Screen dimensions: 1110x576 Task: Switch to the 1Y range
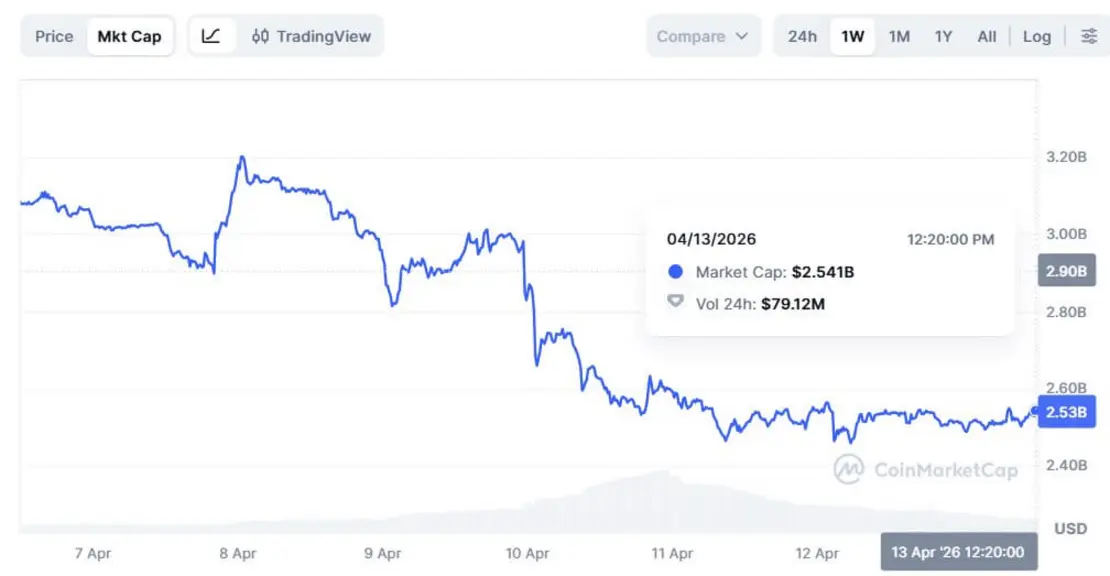[x=943, y=36]
